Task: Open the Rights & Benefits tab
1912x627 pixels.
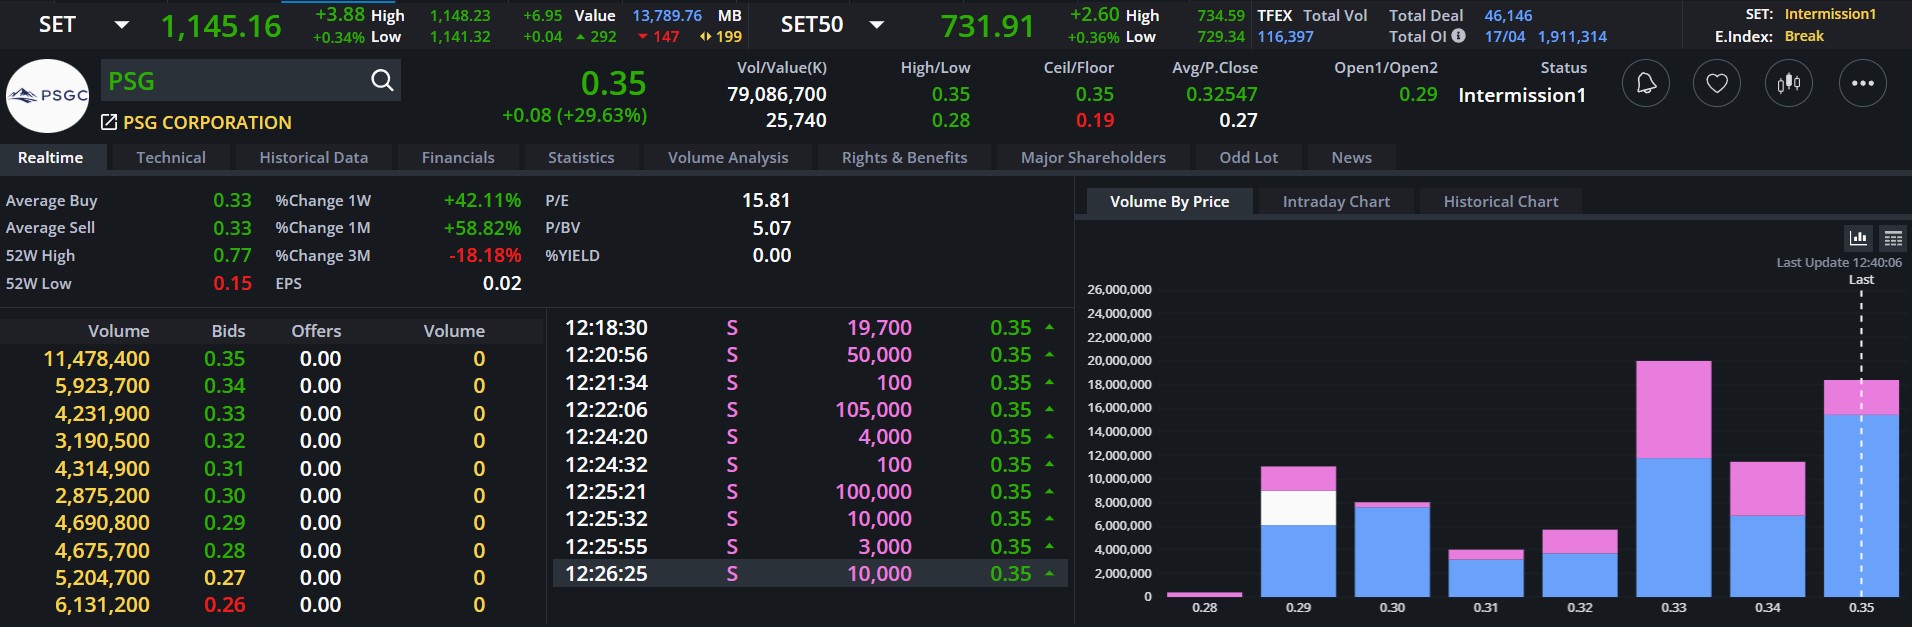Action: (905, 157)
